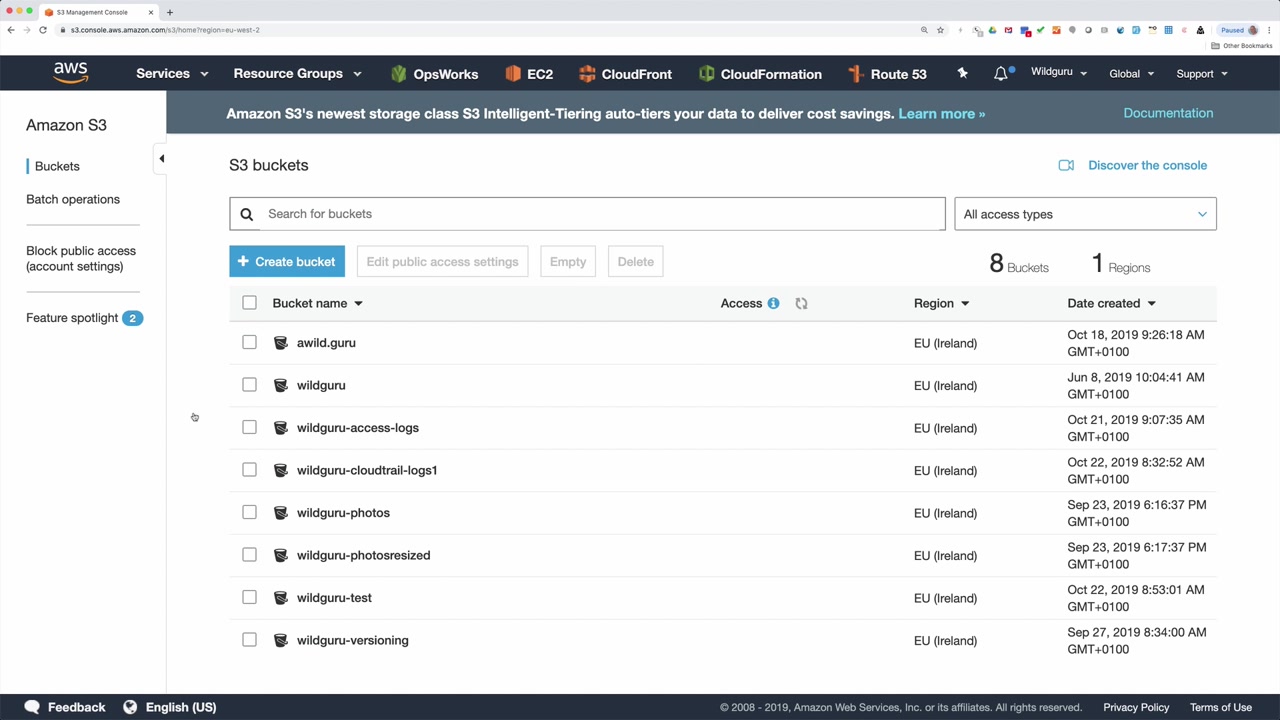
Task: Click the video camera icon beside Discover the console
Action: click(x=1066, y=165)
